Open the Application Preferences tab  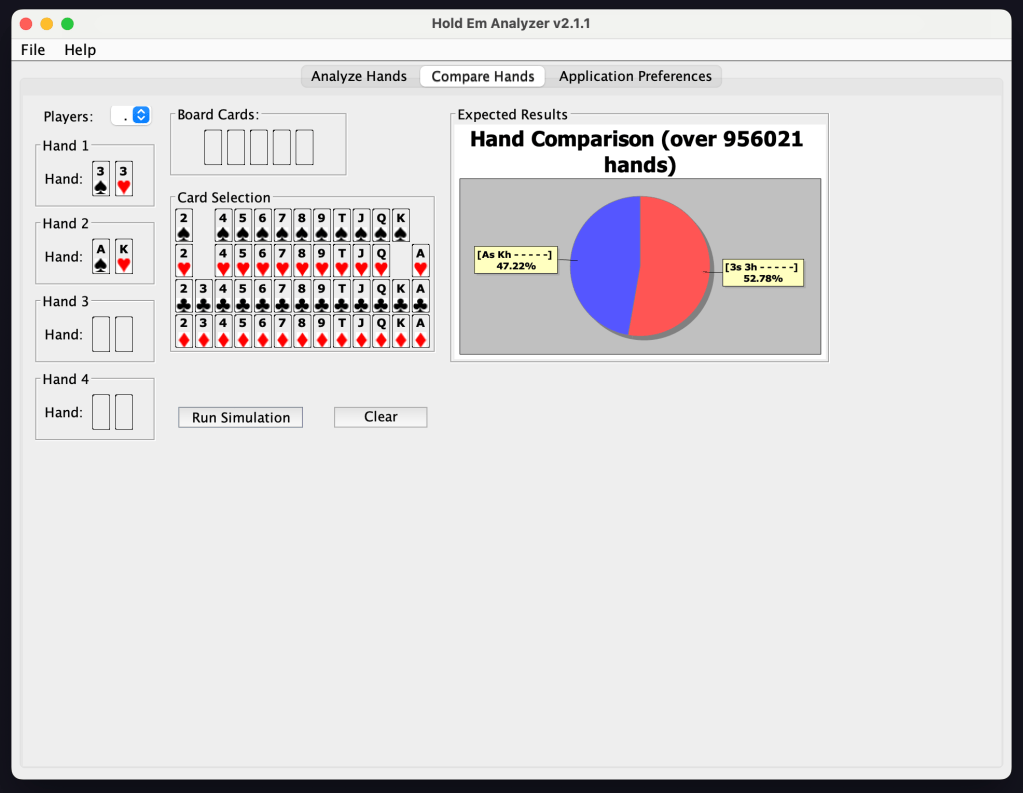(635, 77)
